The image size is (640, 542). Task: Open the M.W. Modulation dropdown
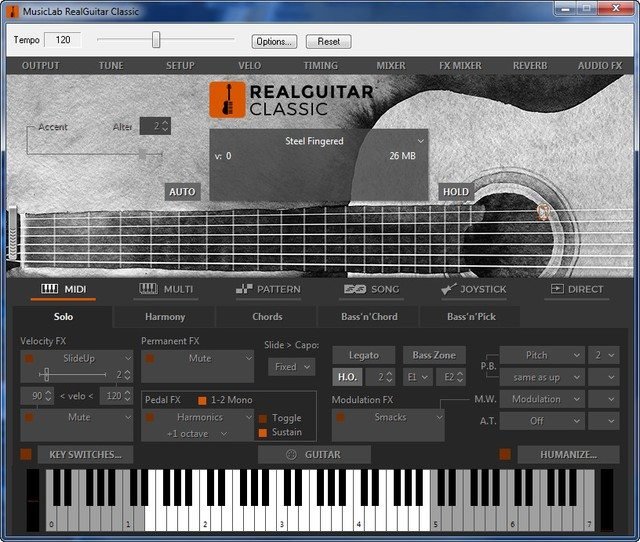click(x=542, y=399)
